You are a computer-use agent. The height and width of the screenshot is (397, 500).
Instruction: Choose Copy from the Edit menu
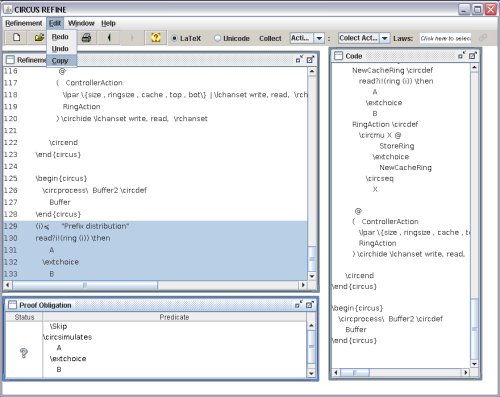click(x=62, y=61)
